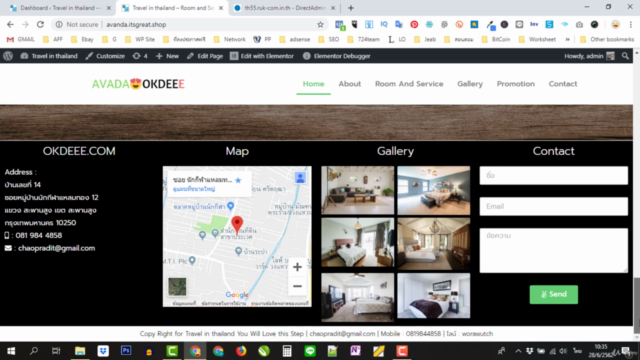This screenshot has height=360, width=640.
Task: Open Firefox from the taskbar
Action: 241,351
